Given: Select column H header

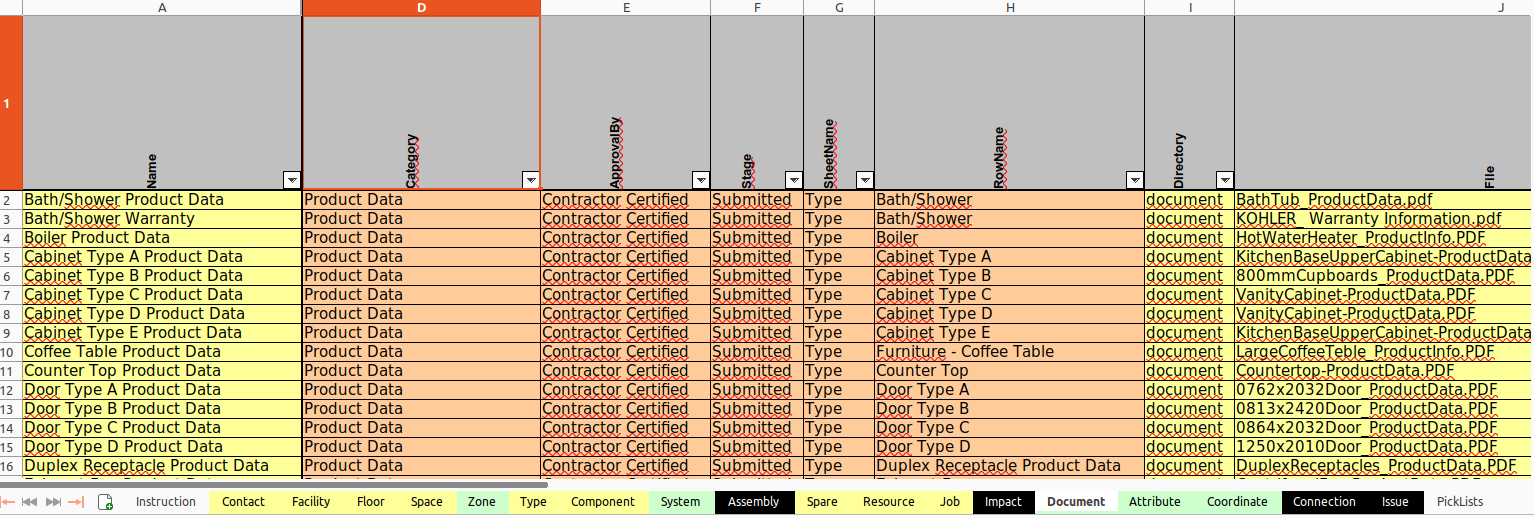Looking at the screenshot, I should (1009, 7).
